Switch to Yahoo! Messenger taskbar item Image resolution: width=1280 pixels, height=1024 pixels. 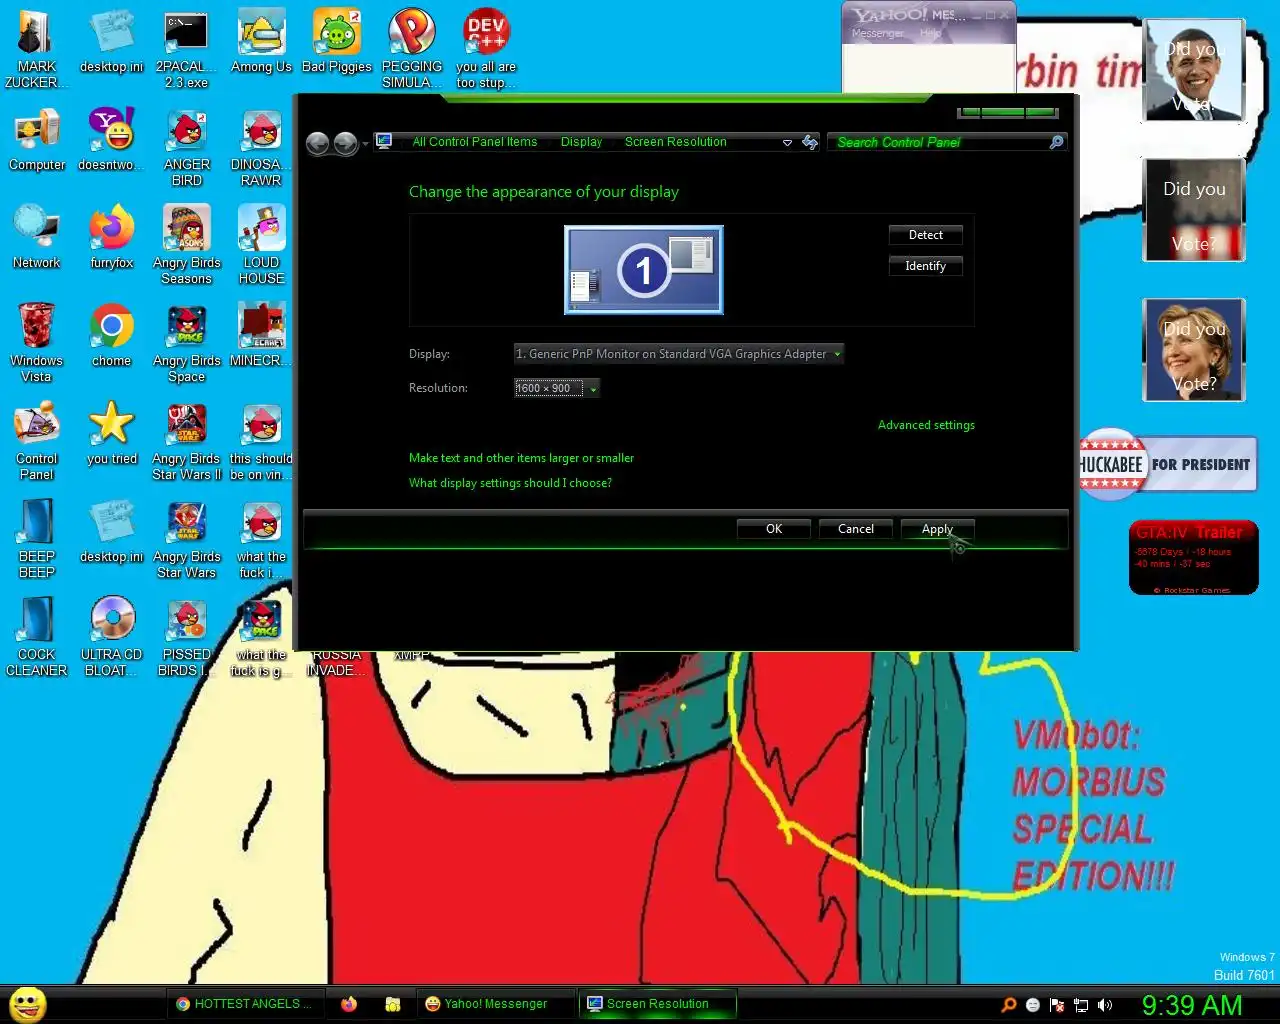(x=495, y=1004)
